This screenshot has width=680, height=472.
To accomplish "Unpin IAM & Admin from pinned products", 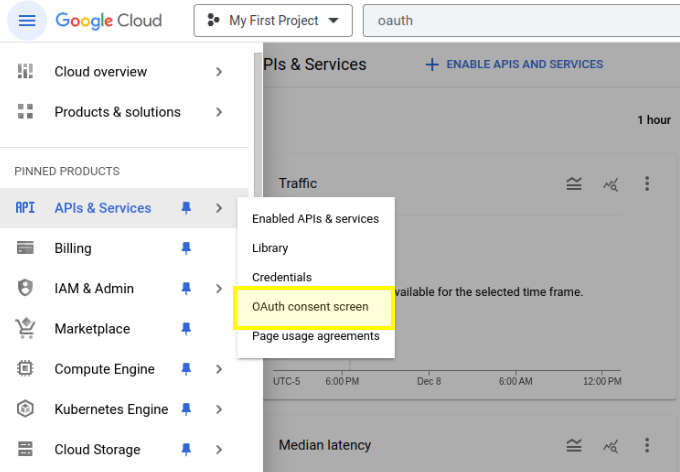I will (186, 288).
